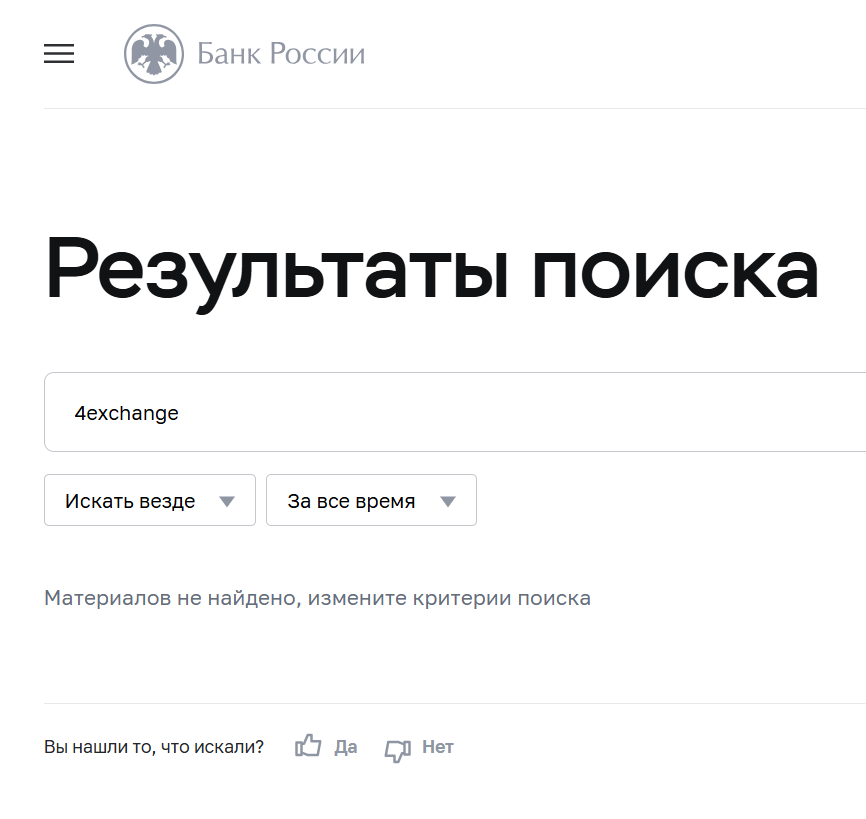Viewport: 866px width, 819px height.
Task: Click the Bank of Russia eagle logo
Action: [x=154, y=54]
